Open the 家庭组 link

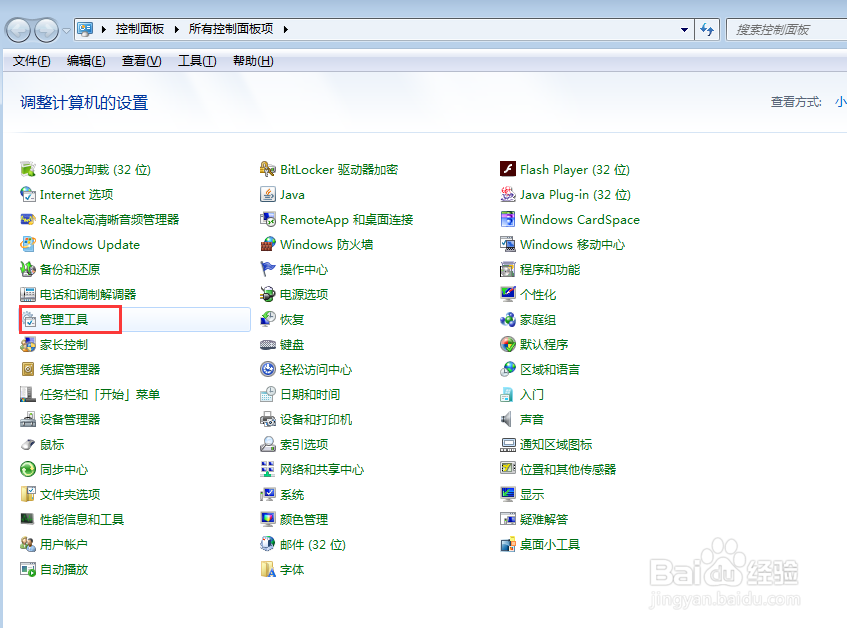[537, 320]
